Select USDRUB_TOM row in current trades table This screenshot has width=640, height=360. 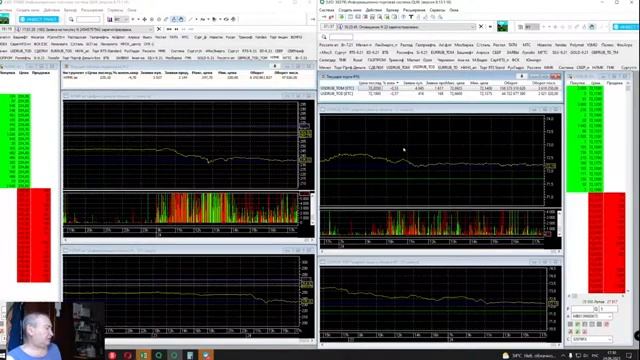440,88
